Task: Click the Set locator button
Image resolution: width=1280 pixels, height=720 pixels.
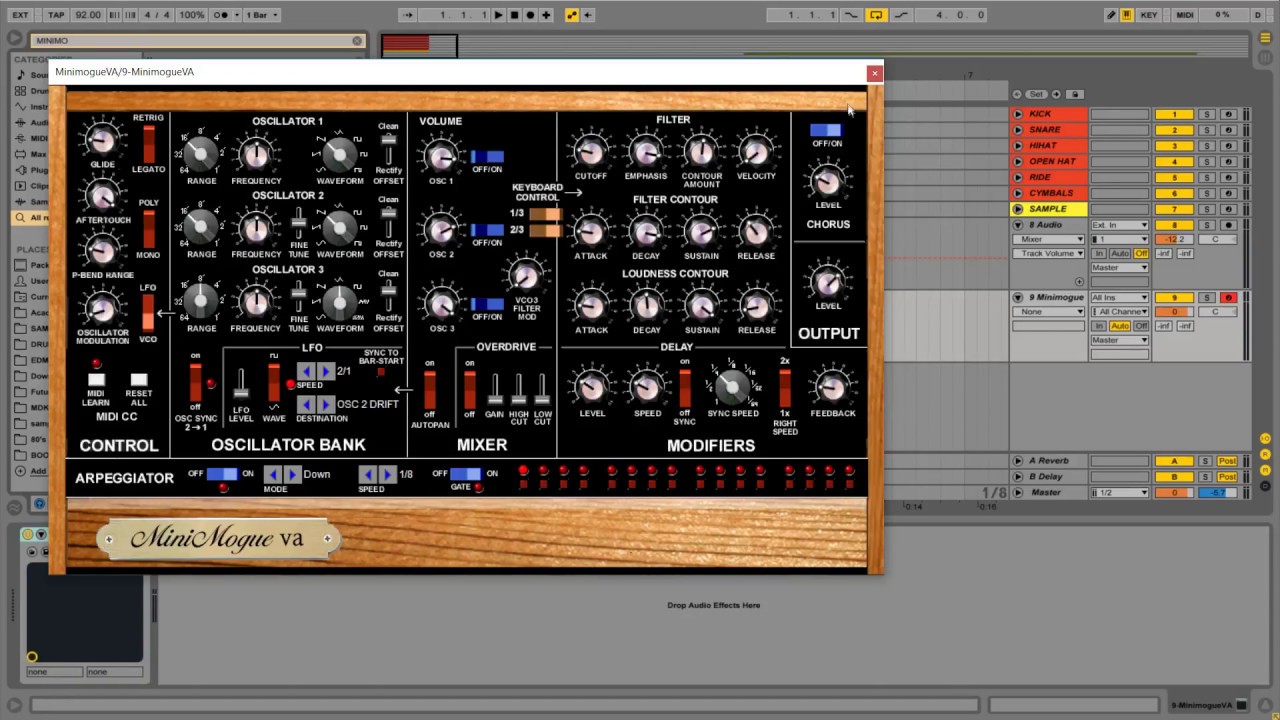Action: (1037, 94)
